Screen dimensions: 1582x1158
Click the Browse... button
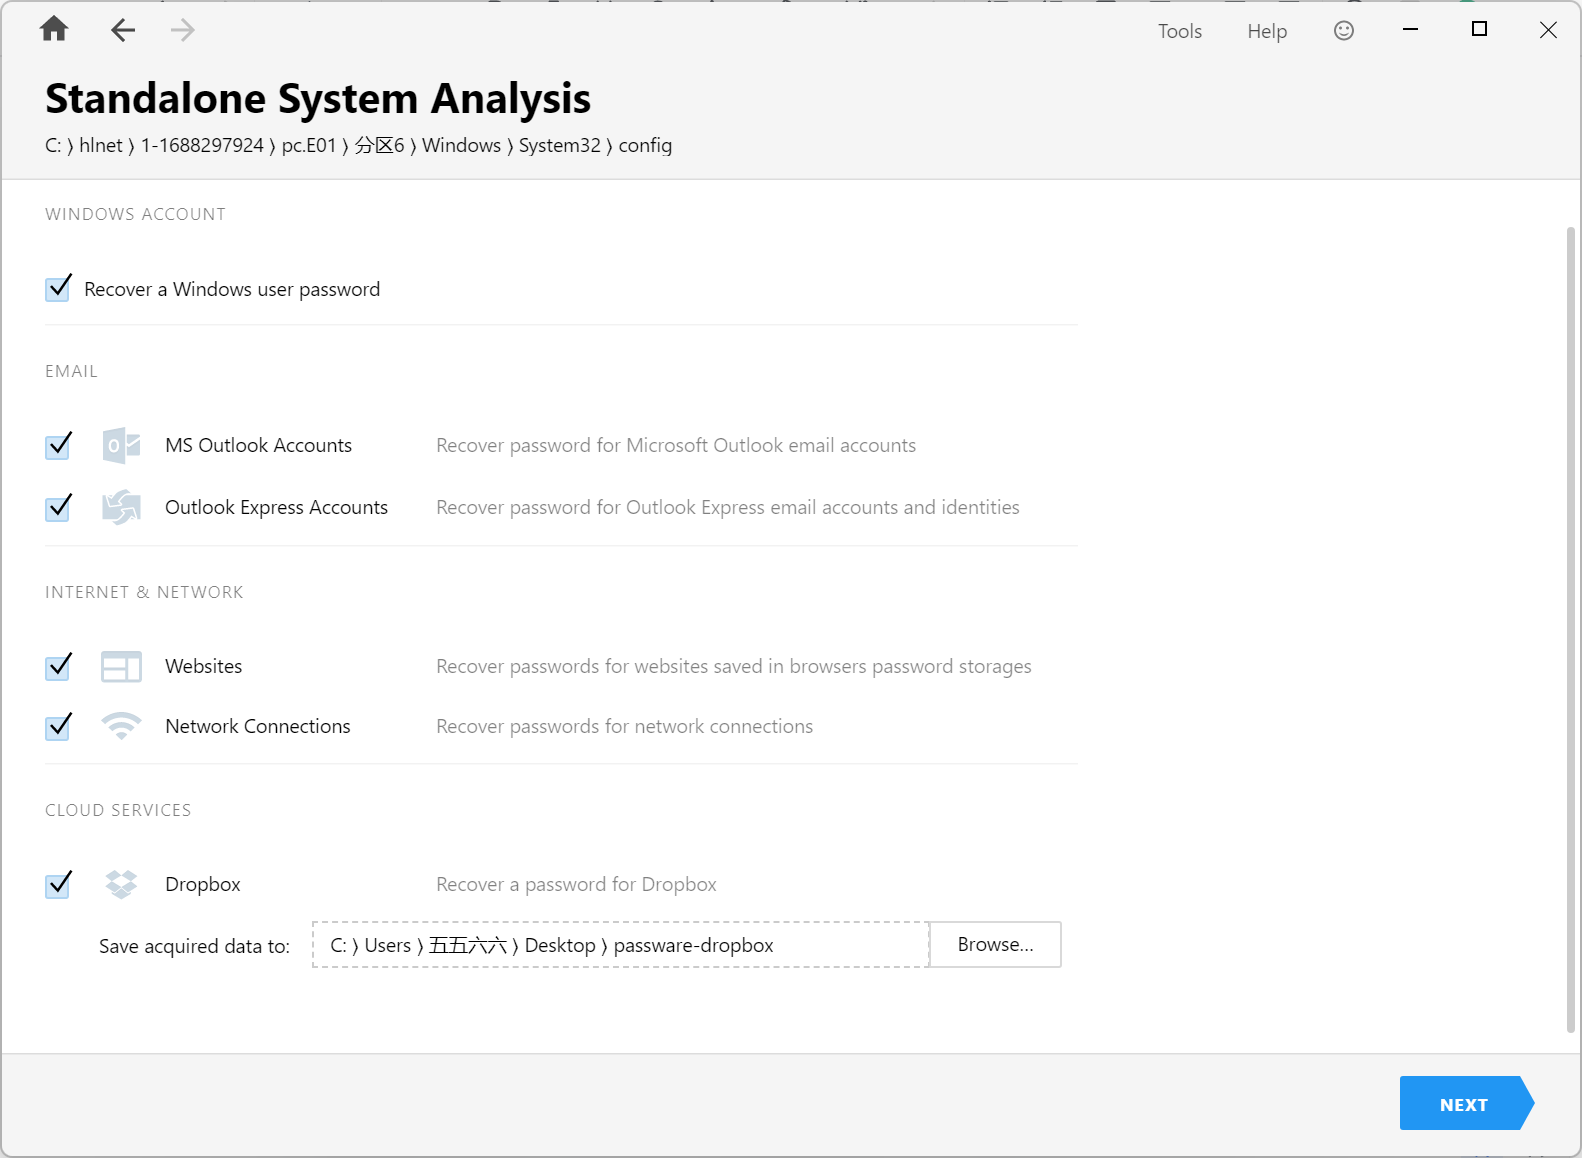pyautogui.click(x=995, y=944)
